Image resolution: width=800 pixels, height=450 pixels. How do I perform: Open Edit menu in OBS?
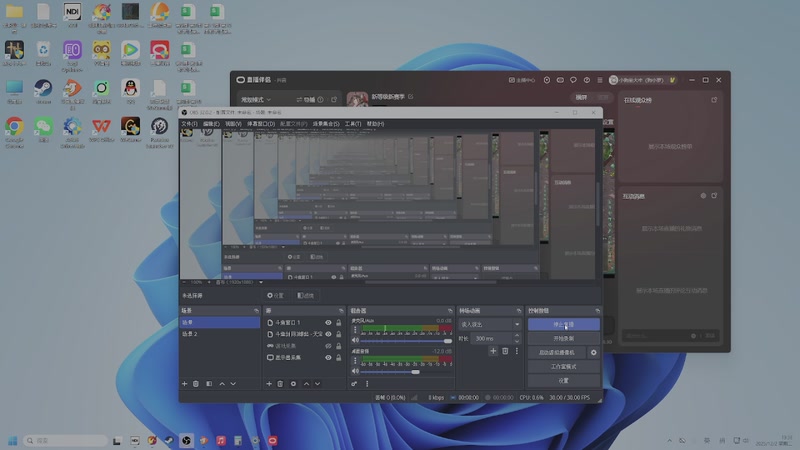211,124
